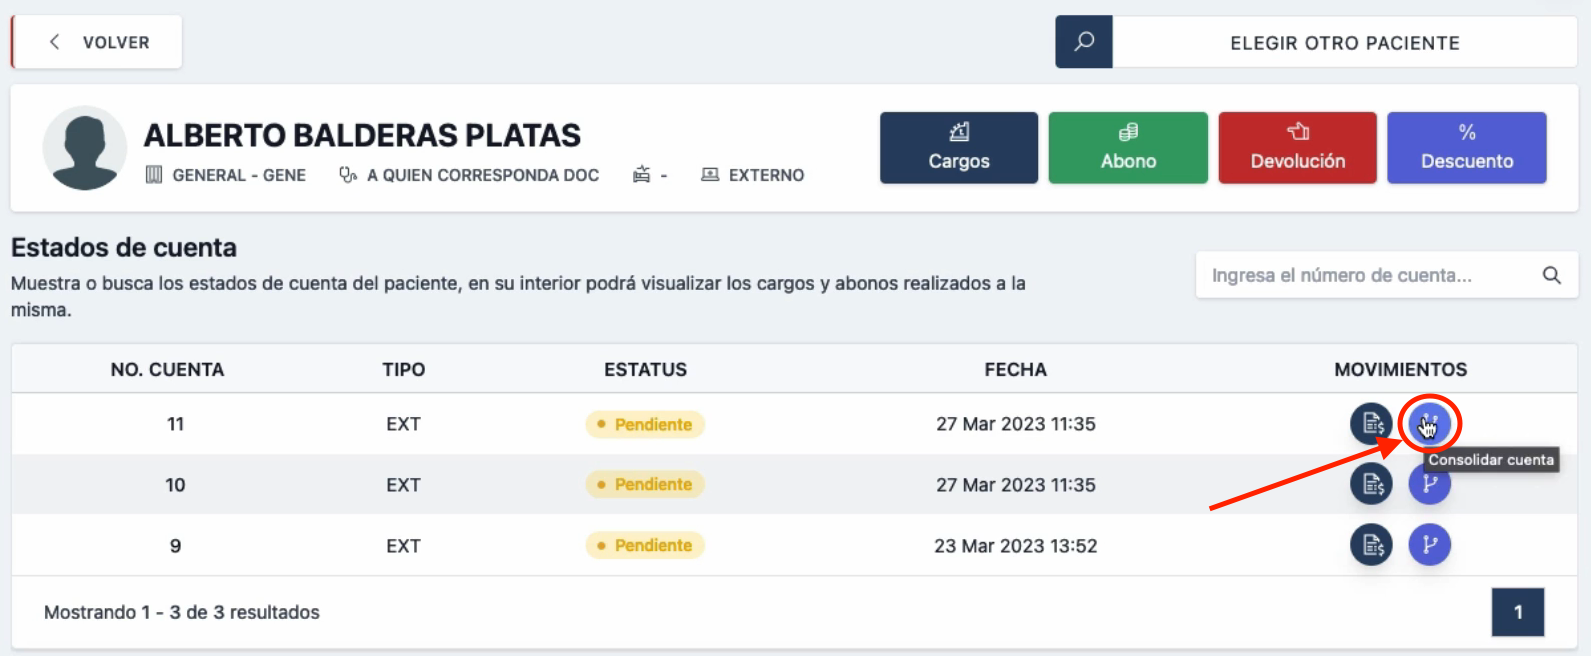Screen dimensions: 1591x656
Task: Open account statement for account 10
Action: pyautogui.click(x=1371, y=485)
